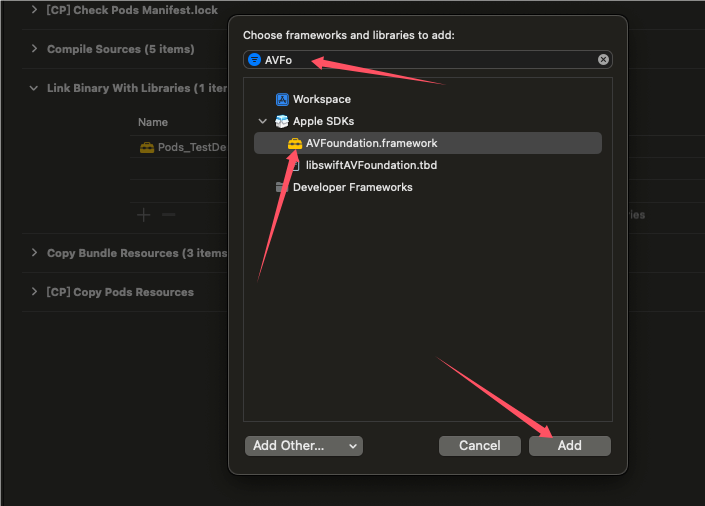Image resolution: width=705 pixels, height=506 pixels.
Task: Clear the AVFo search text
Action: 603,60
